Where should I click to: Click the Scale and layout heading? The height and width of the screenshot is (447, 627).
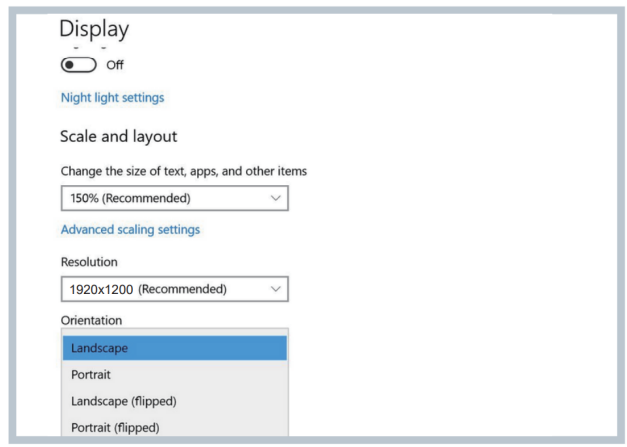(x=125, y=136)
